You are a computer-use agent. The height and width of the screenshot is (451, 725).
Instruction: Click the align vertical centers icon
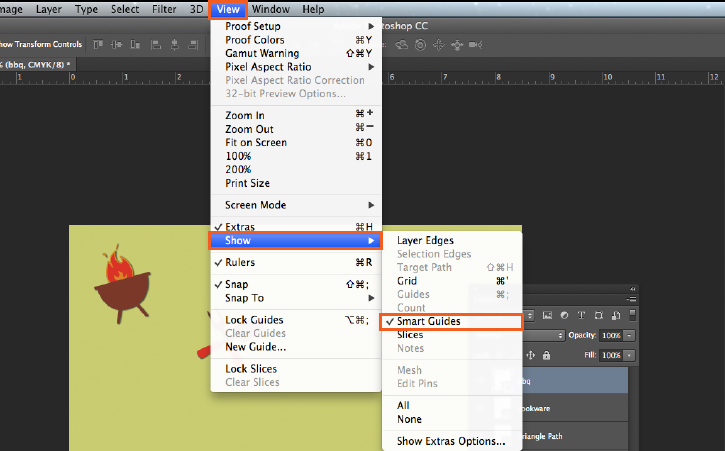[117, 44]
